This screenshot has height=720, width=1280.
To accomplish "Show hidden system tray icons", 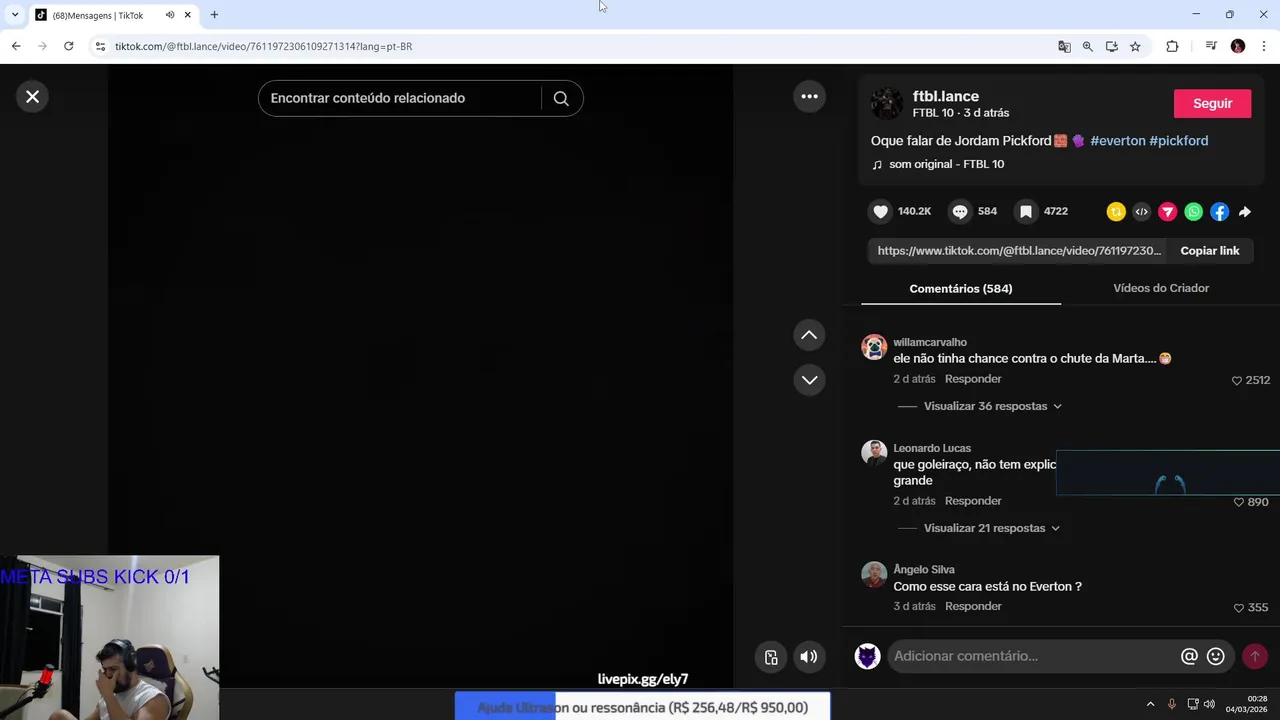I will [x=1150, y=704].
